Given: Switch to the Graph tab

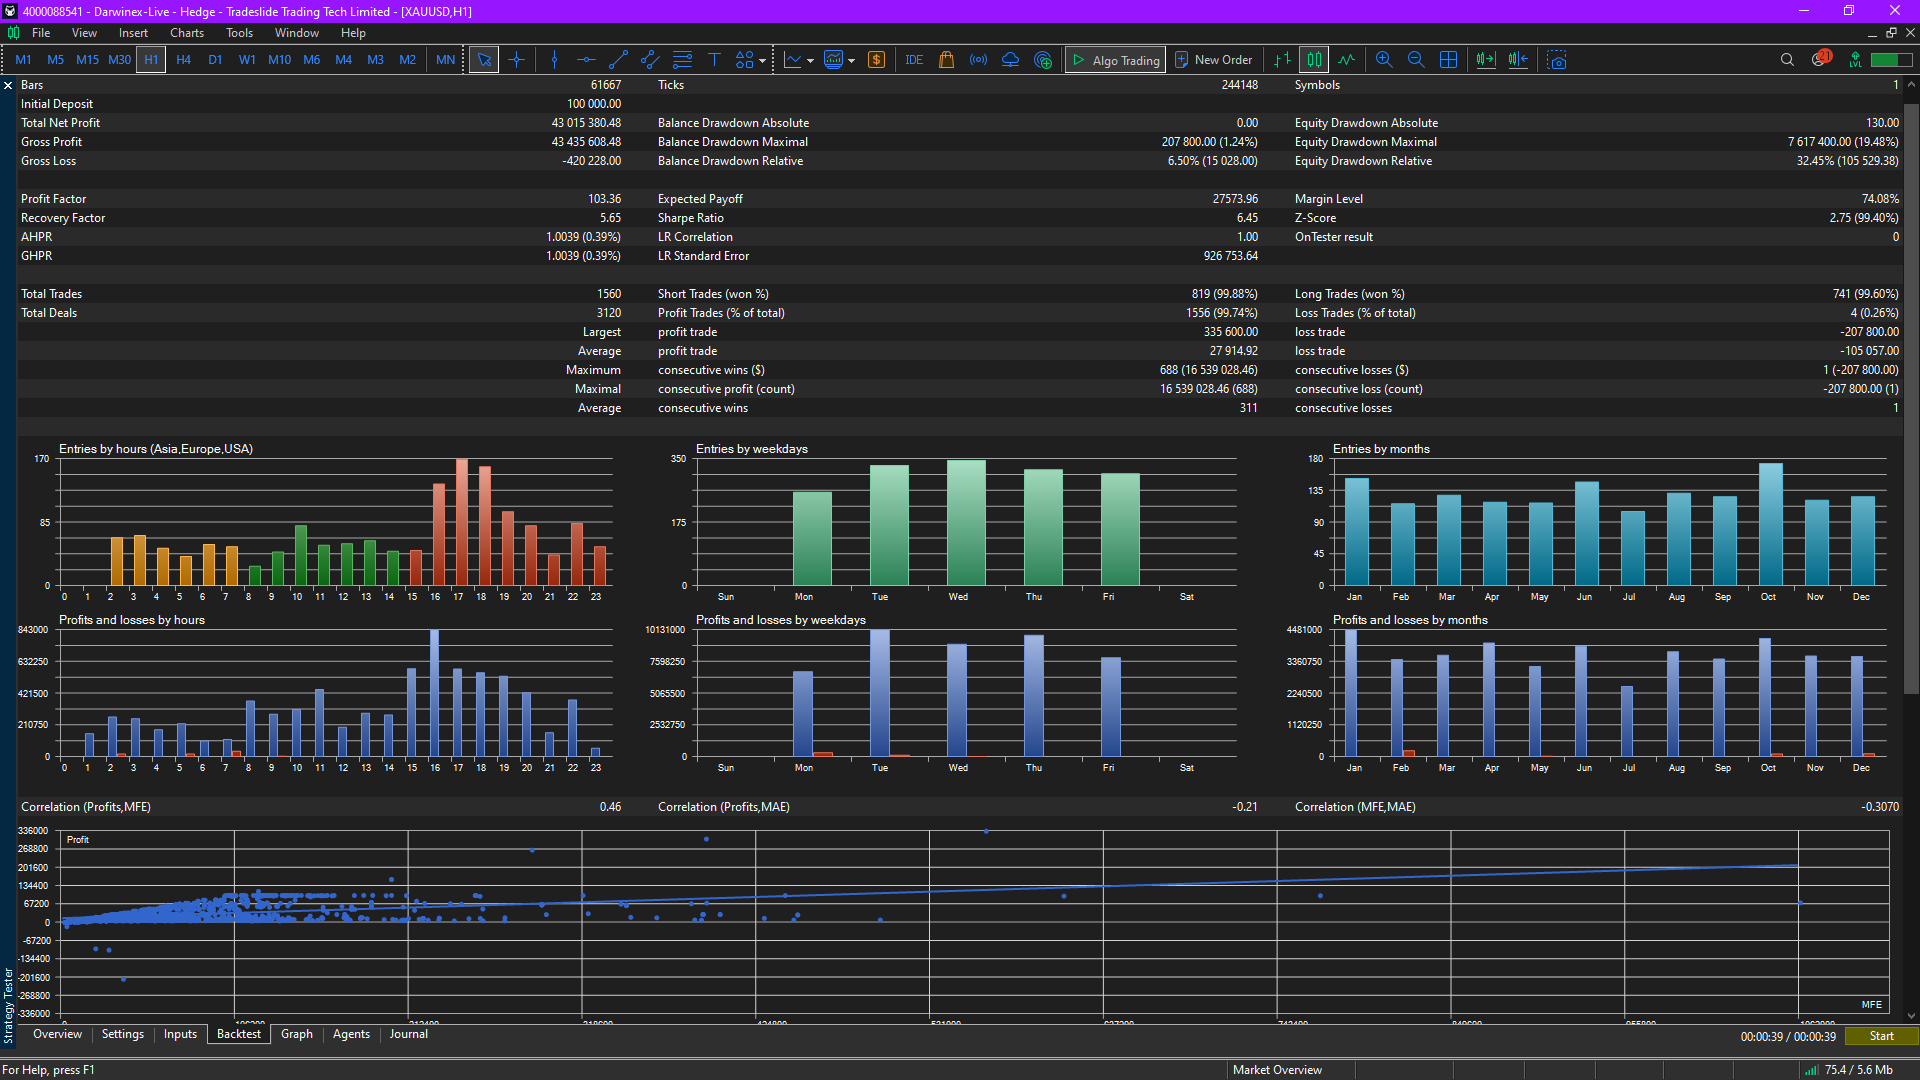Looking at the screenshot, I should tap(296, 1034).
